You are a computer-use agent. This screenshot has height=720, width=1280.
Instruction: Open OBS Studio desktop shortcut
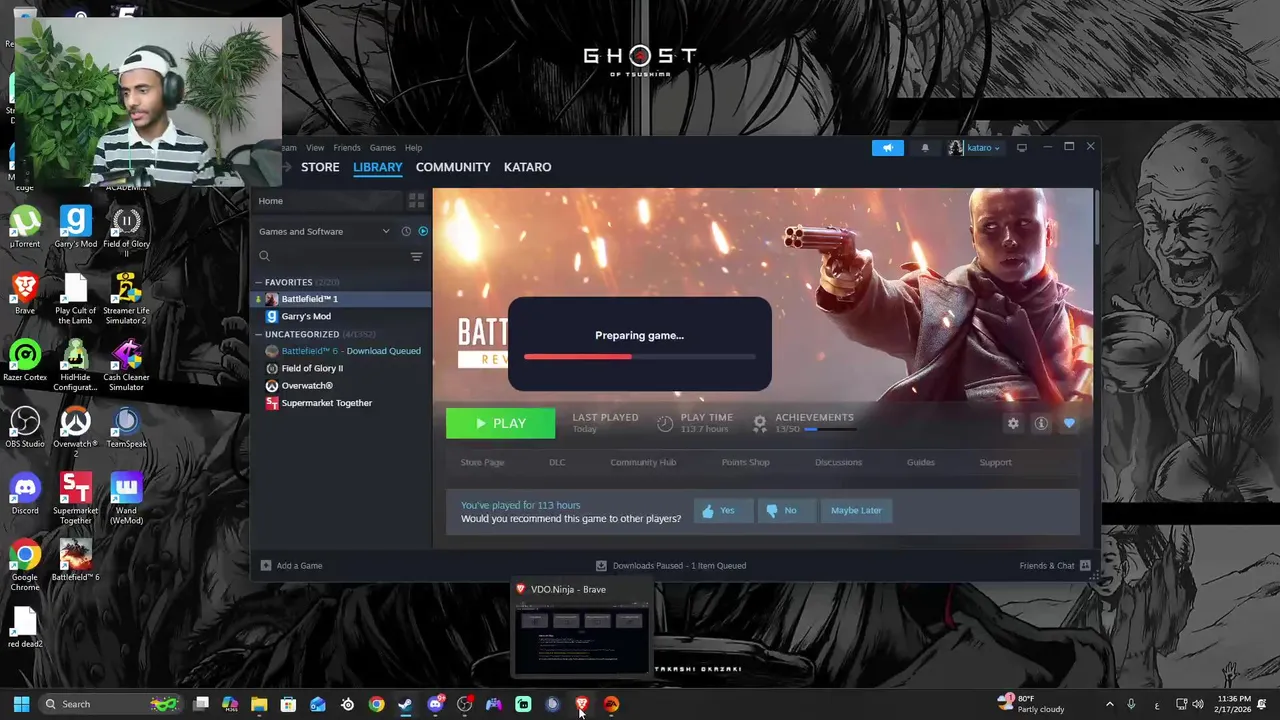25,428
